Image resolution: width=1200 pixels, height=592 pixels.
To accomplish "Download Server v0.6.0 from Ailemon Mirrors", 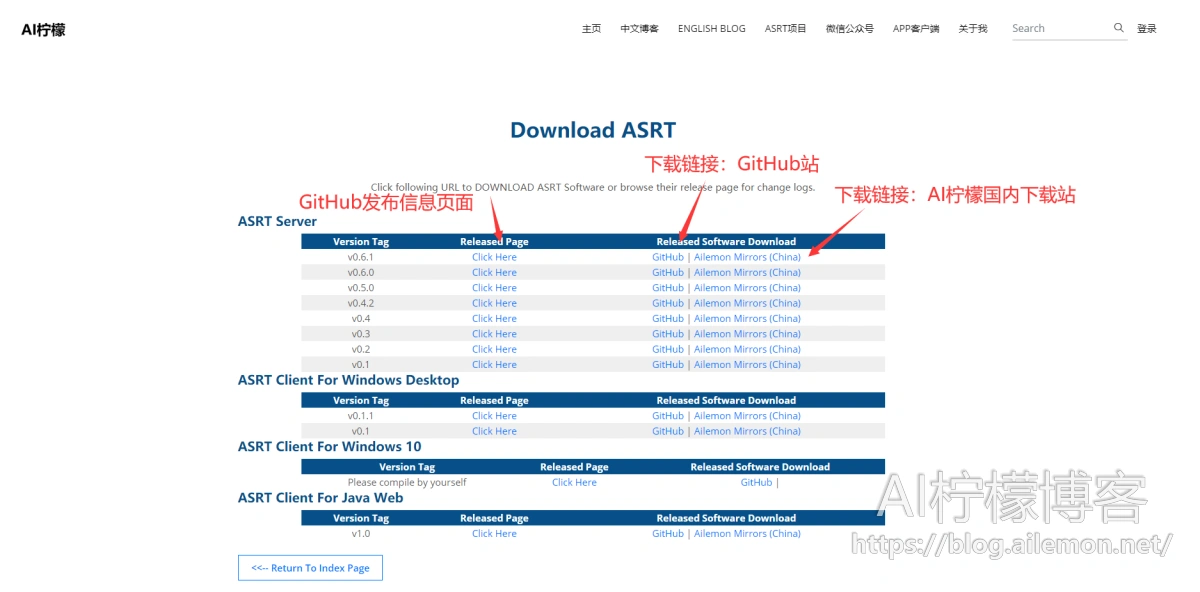I will pos(747,272).
